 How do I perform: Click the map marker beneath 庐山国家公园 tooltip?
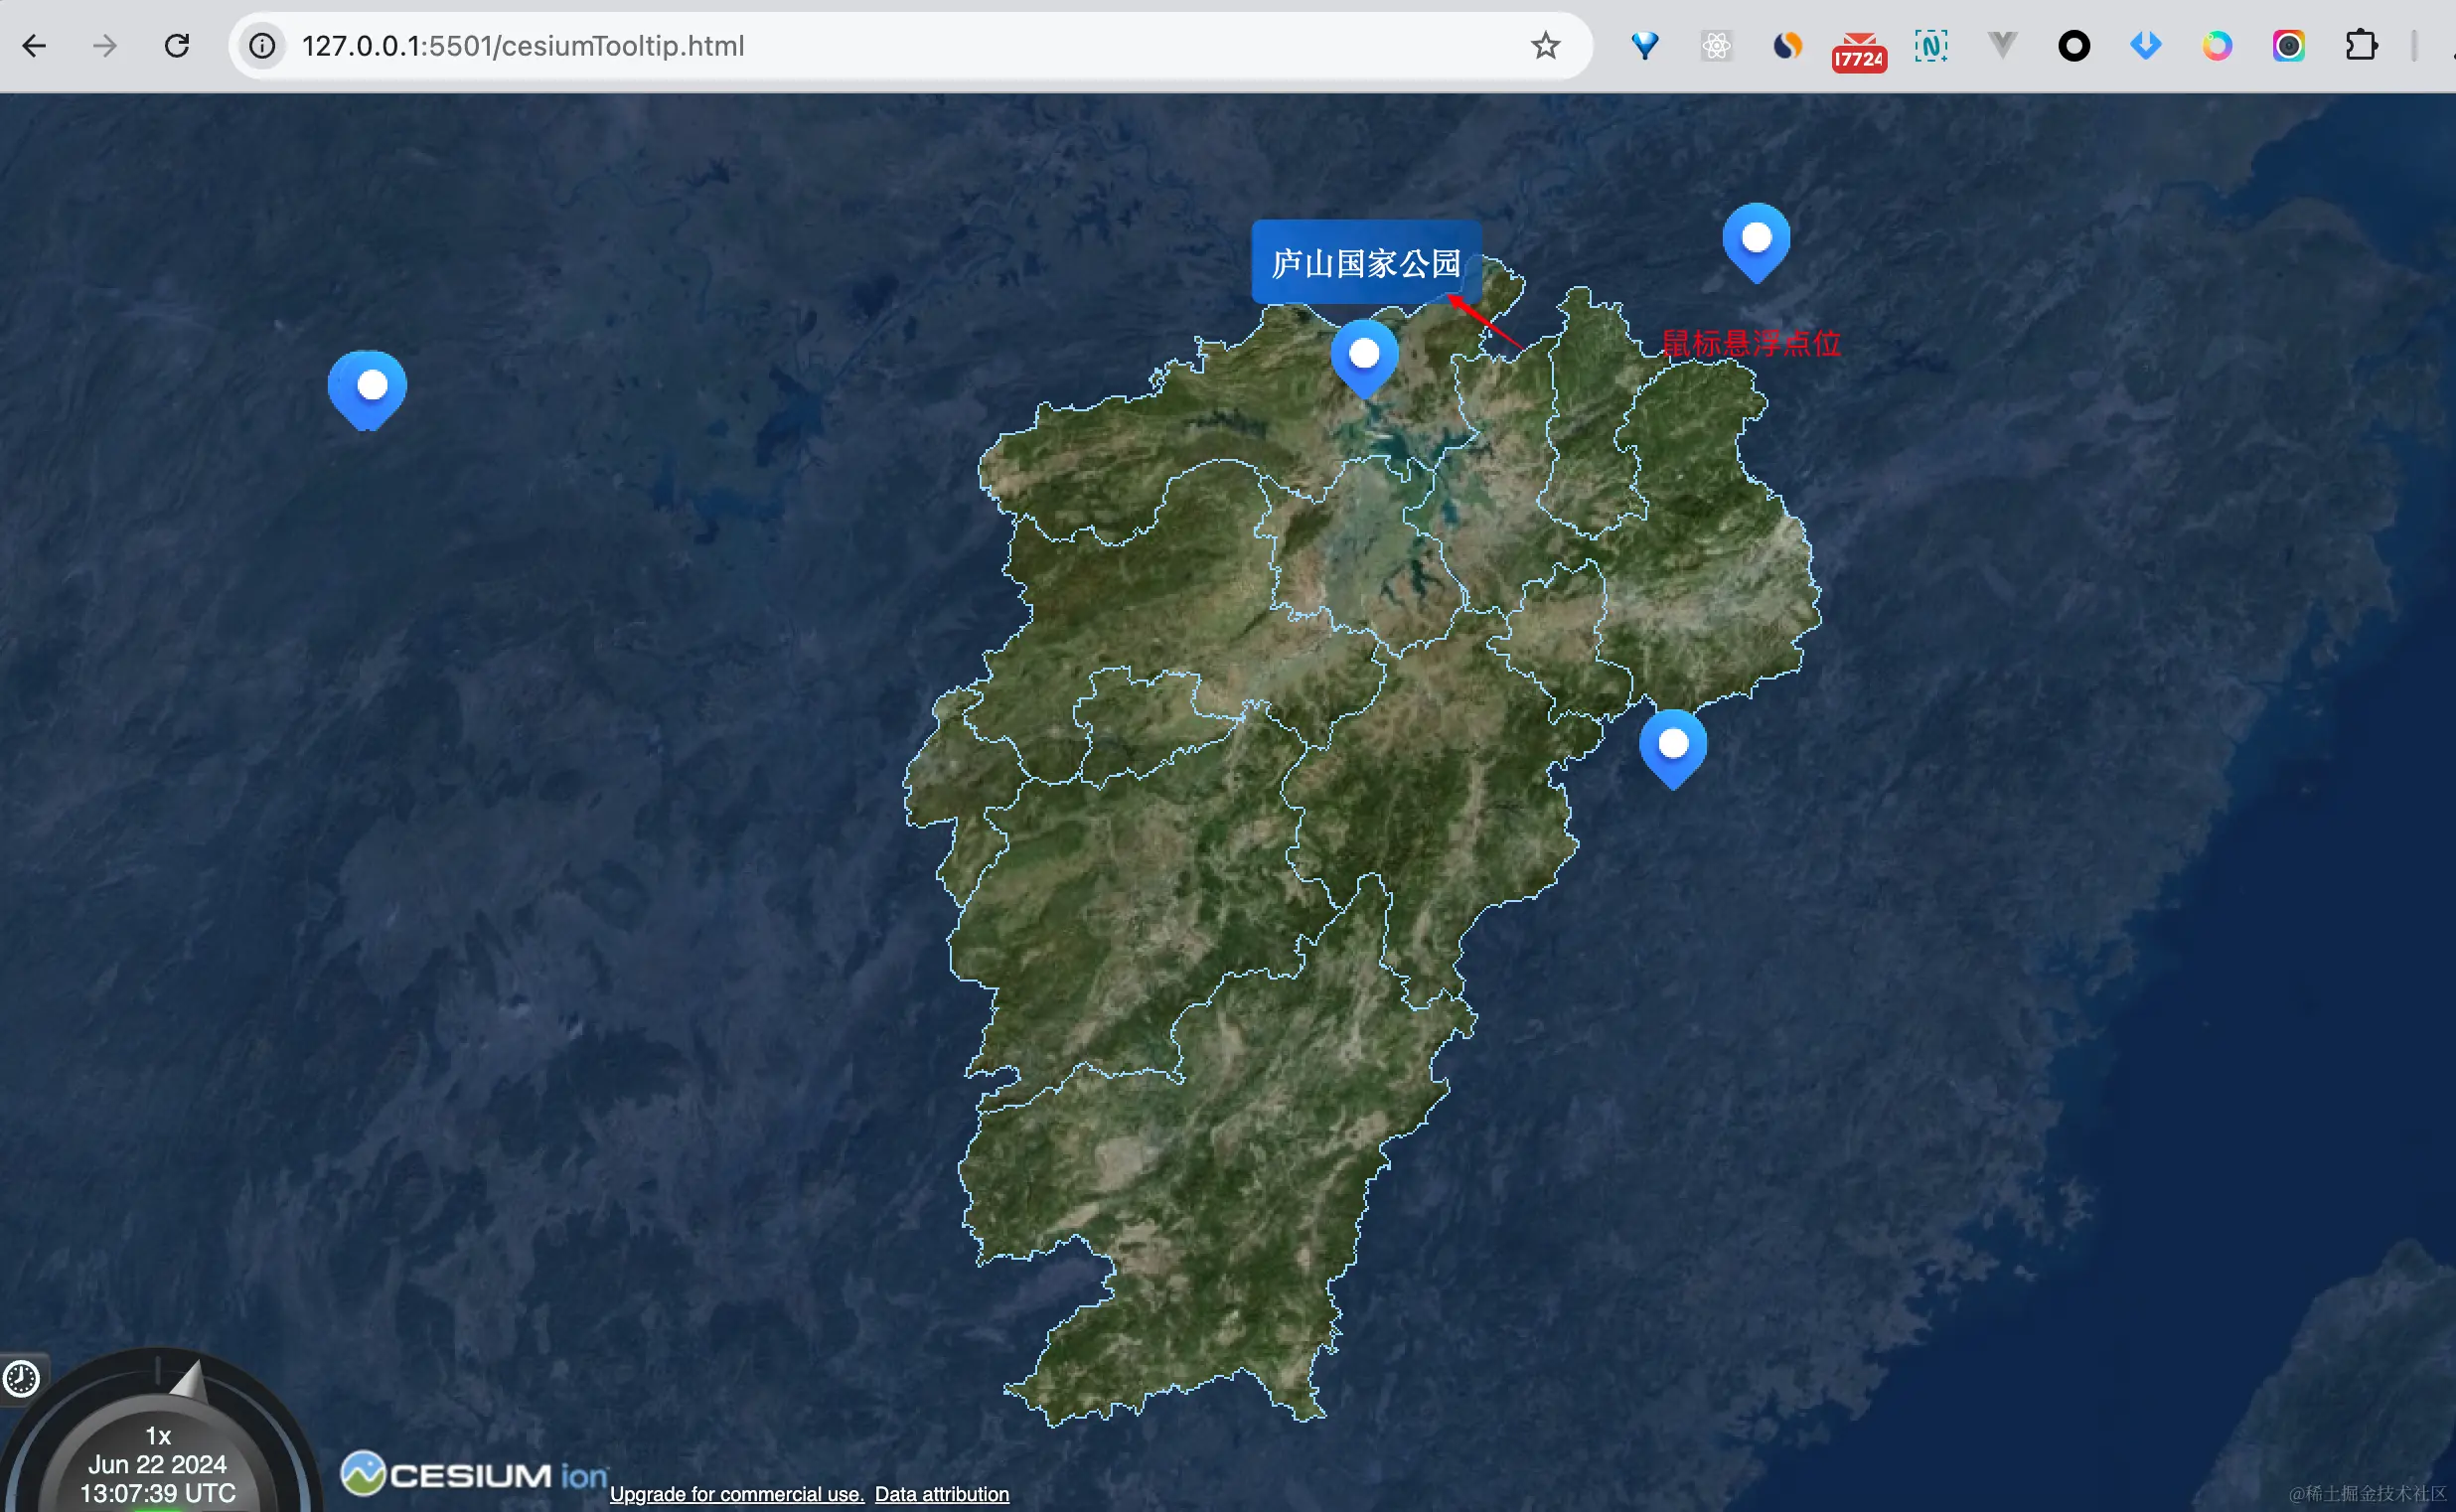coord(1364,356)
